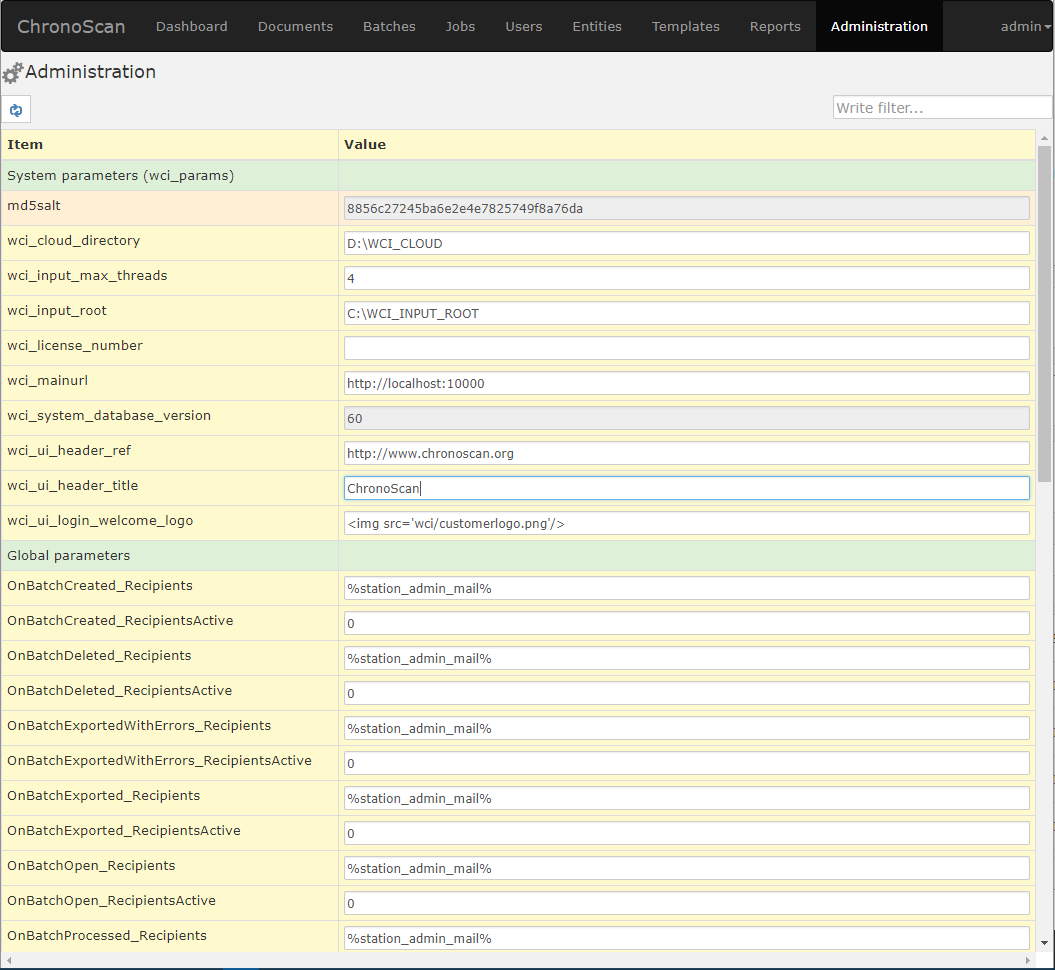Click the scroll down arrow
Screen dimensions: 1055x970
(1044, 943)
